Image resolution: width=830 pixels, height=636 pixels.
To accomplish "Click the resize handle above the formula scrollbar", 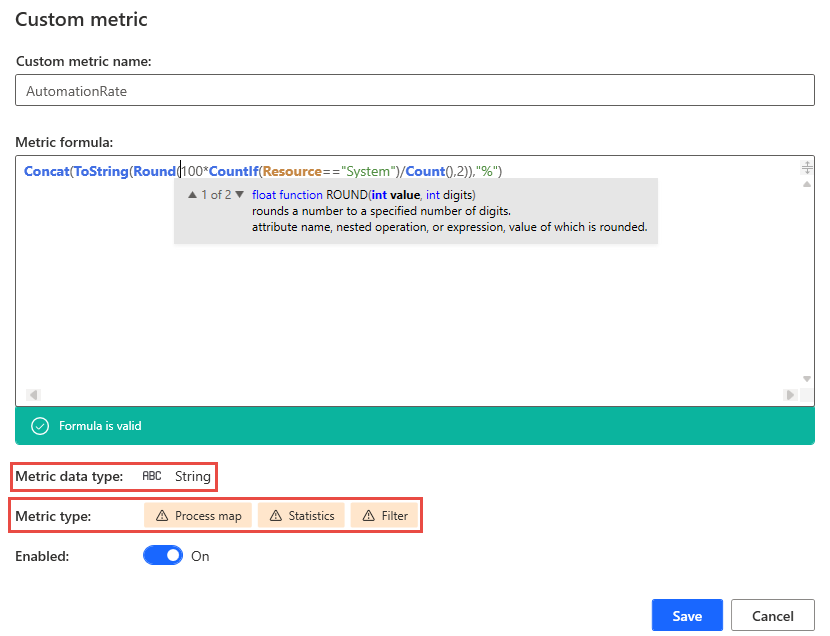I will [807, 167].
